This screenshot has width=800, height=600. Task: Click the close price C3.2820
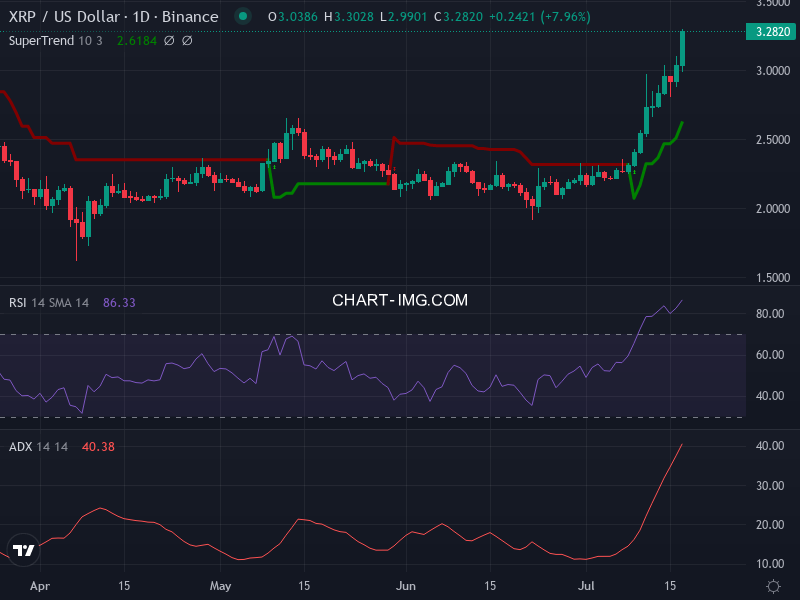click(458, 17)
